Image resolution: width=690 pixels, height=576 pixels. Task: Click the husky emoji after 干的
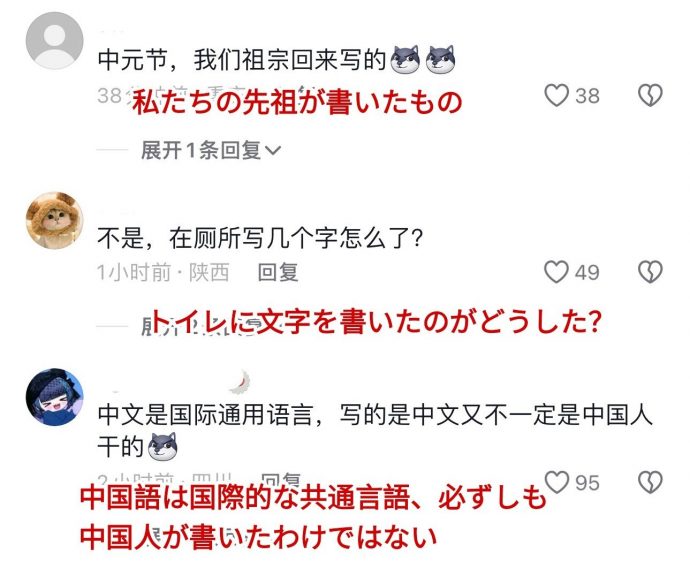coord(162,446)
